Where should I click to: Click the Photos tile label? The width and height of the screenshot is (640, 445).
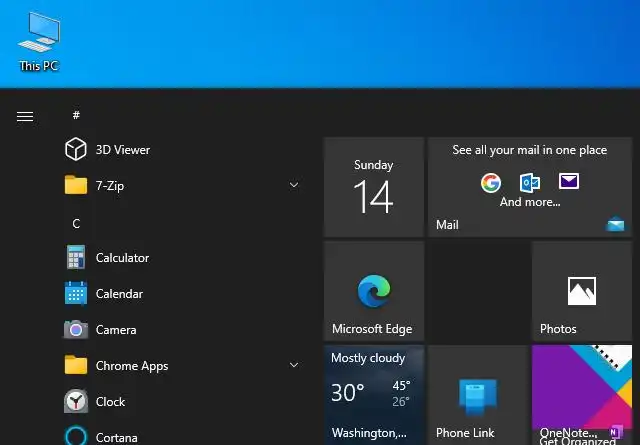tap(558, 329)
